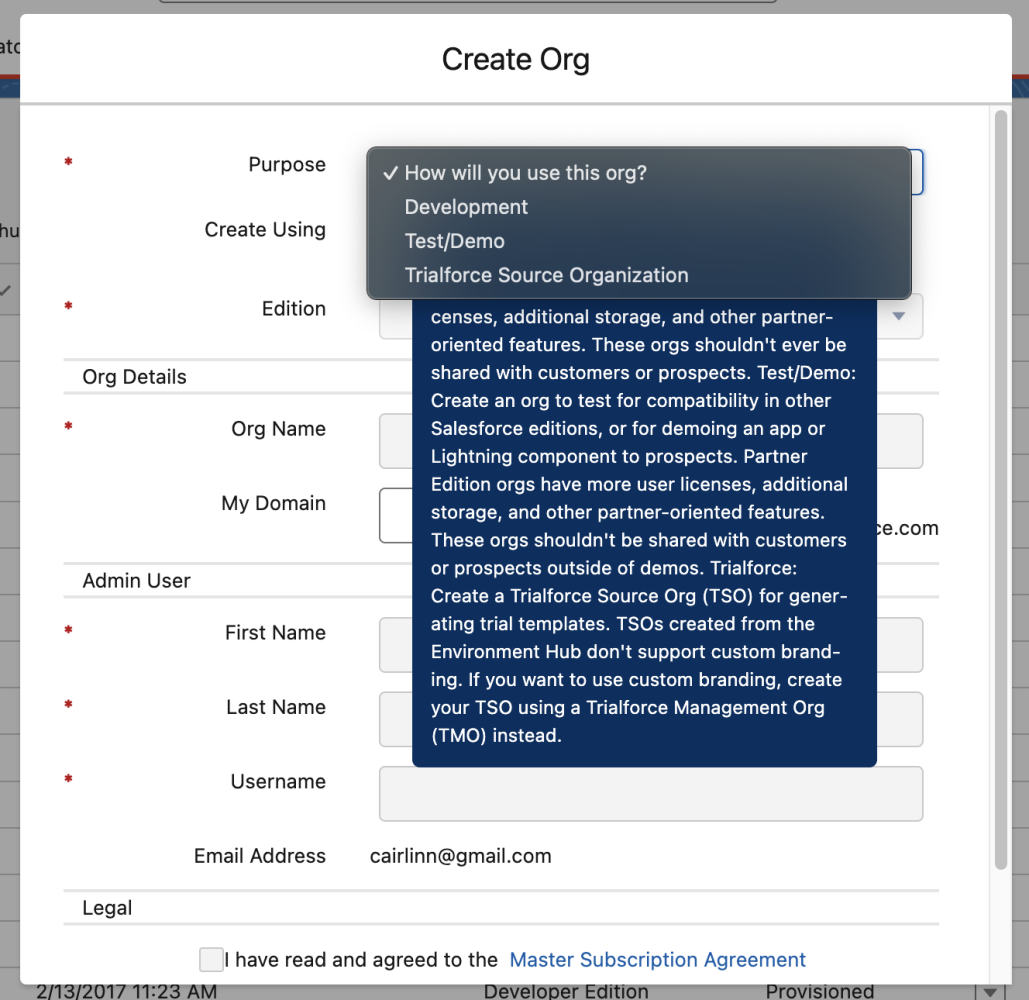Pick "Trialforce Source Organization" as the org purpose
The height and width of the screenshot is (1000, 1029).
pyautogui.click(x=546, y=275)
